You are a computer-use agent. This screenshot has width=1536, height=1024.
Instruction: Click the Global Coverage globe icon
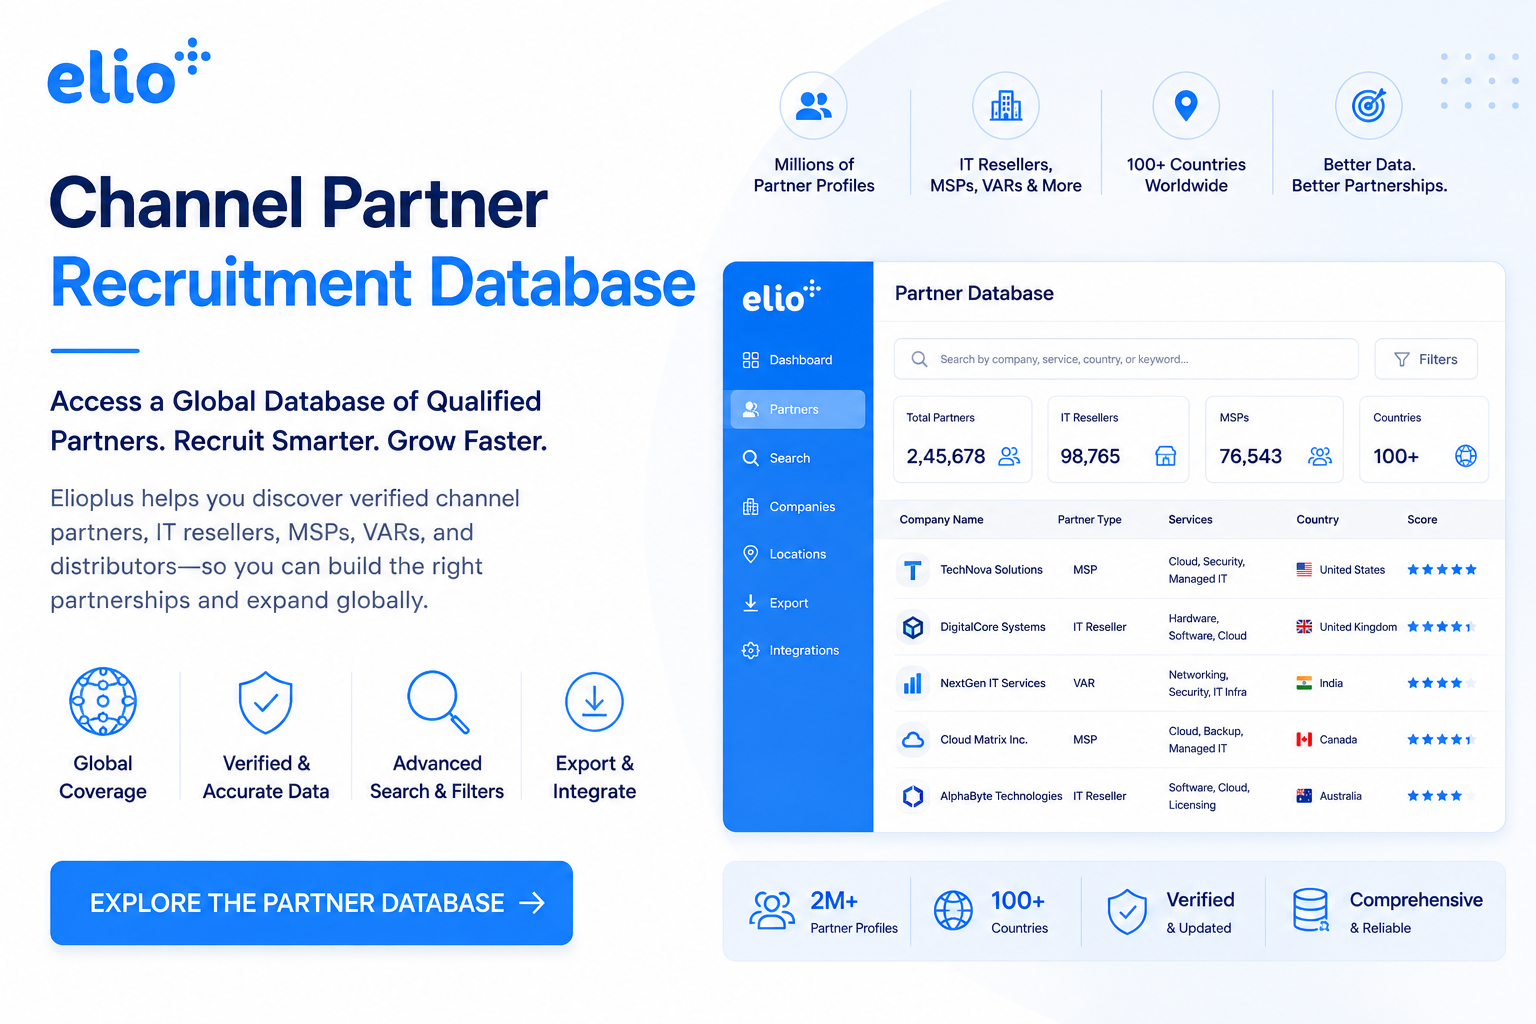(x=103, y=701)
